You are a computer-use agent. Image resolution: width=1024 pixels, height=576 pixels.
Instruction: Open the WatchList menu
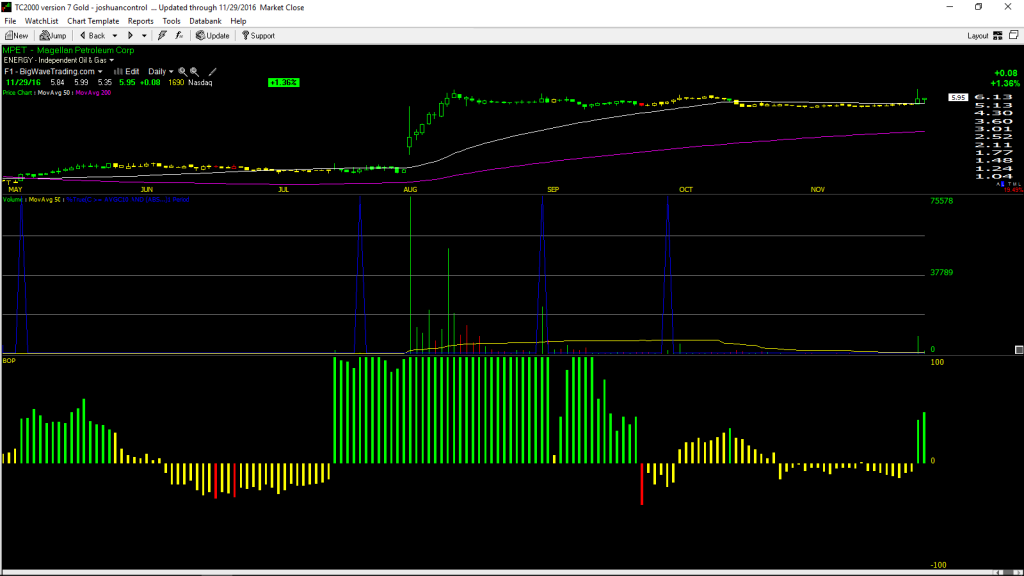41,22
